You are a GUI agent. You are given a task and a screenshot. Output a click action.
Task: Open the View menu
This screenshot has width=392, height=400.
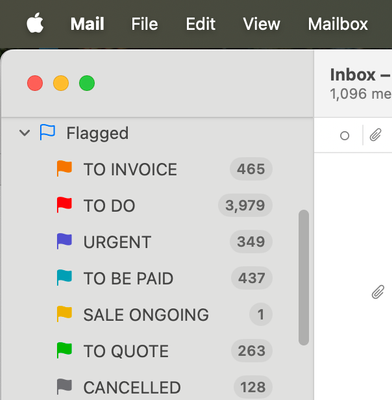click(262, 24)
